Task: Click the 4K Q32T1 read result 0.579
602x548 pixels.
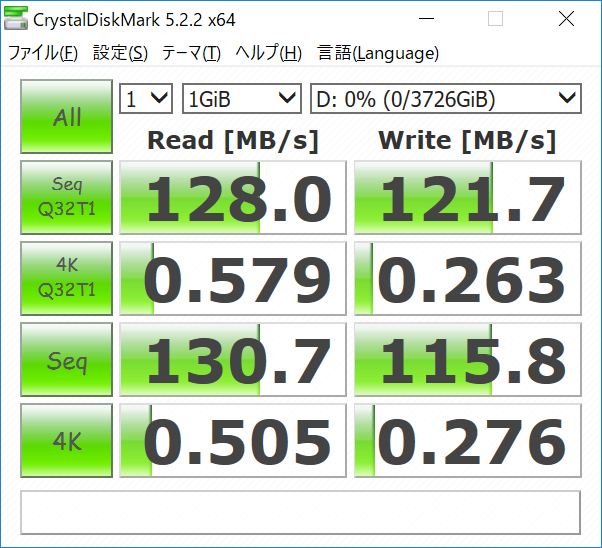Action: [x=233, y=278]
